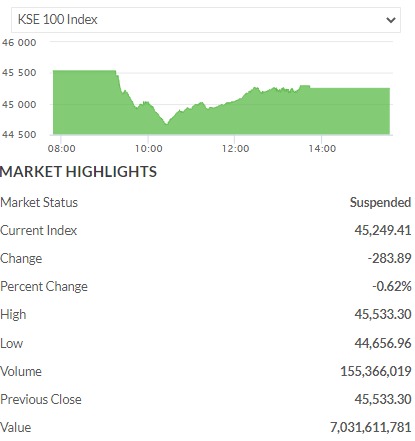Click the Current Index value 45,249.41

pos(383,230)
